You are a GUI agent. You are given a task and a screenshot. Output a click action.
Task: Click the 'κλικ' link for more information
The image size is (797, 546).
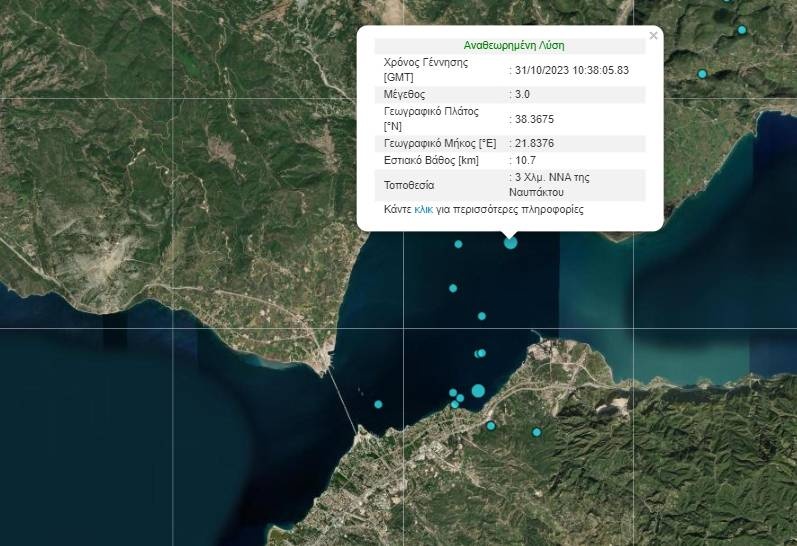point(423,210)
